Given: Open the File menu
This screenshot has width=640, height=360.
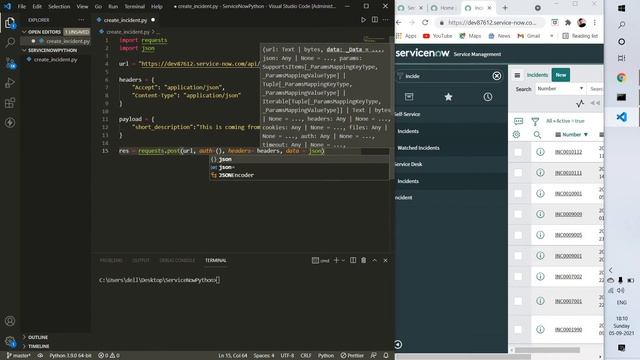Looking at the screenshot, I should coord(22,7).
